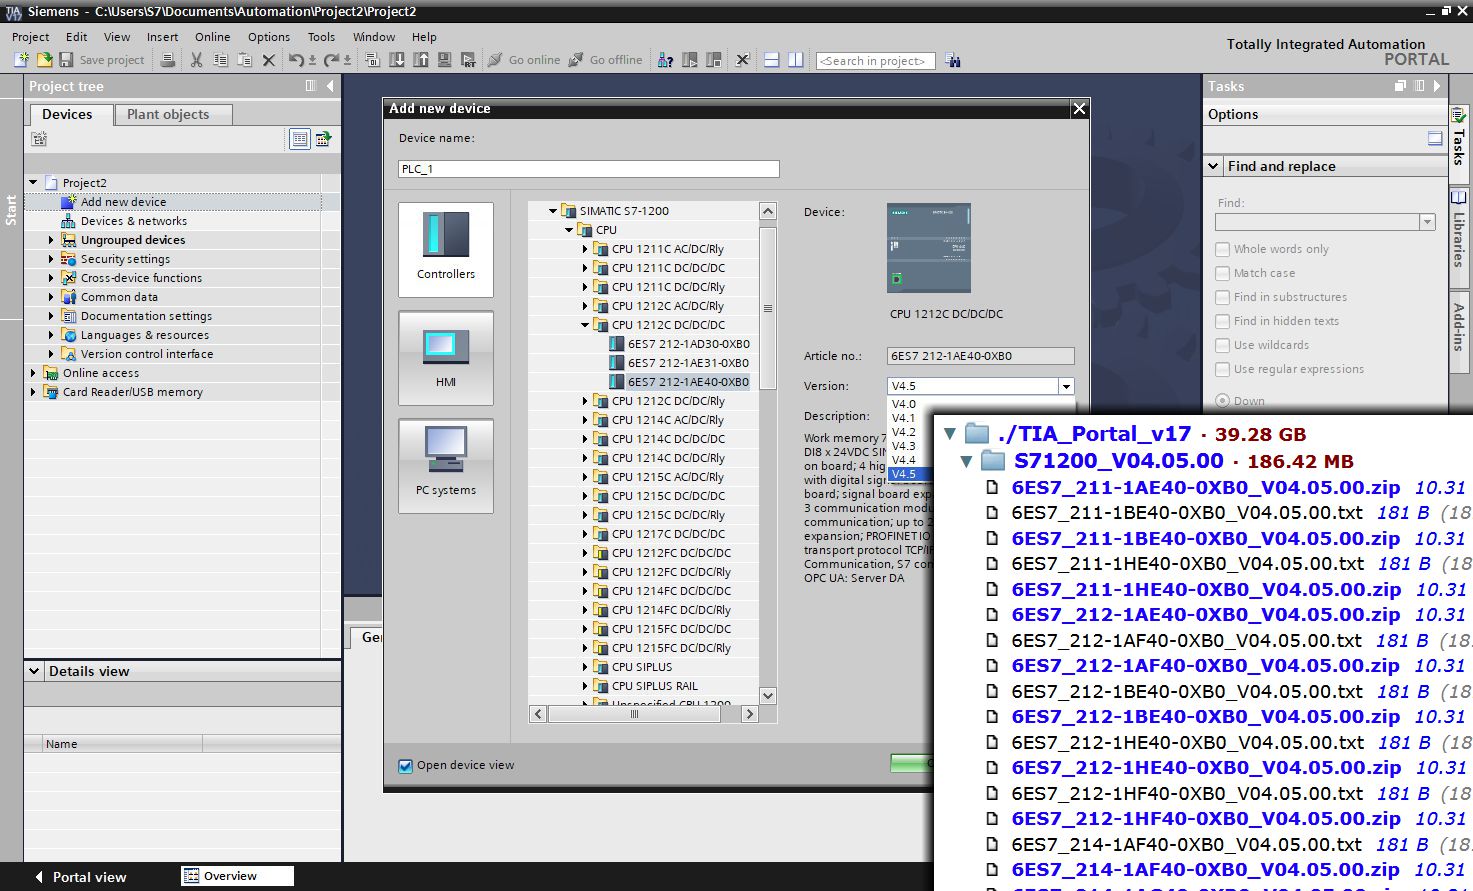Collapse Project tree with left arrow

[330, 86]
